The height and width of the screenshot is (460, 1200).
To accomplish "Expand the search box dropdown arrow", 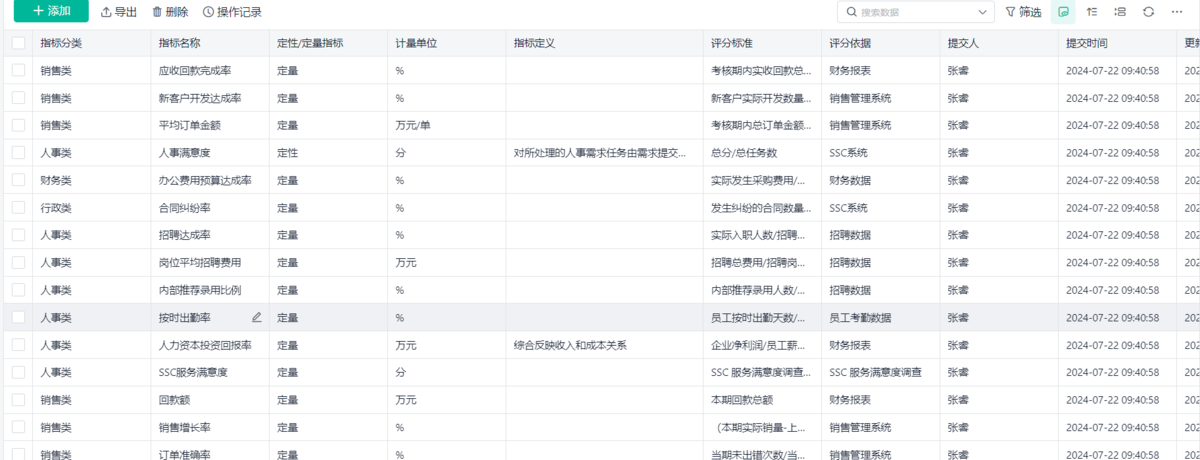I will click(x=984, y=12).
